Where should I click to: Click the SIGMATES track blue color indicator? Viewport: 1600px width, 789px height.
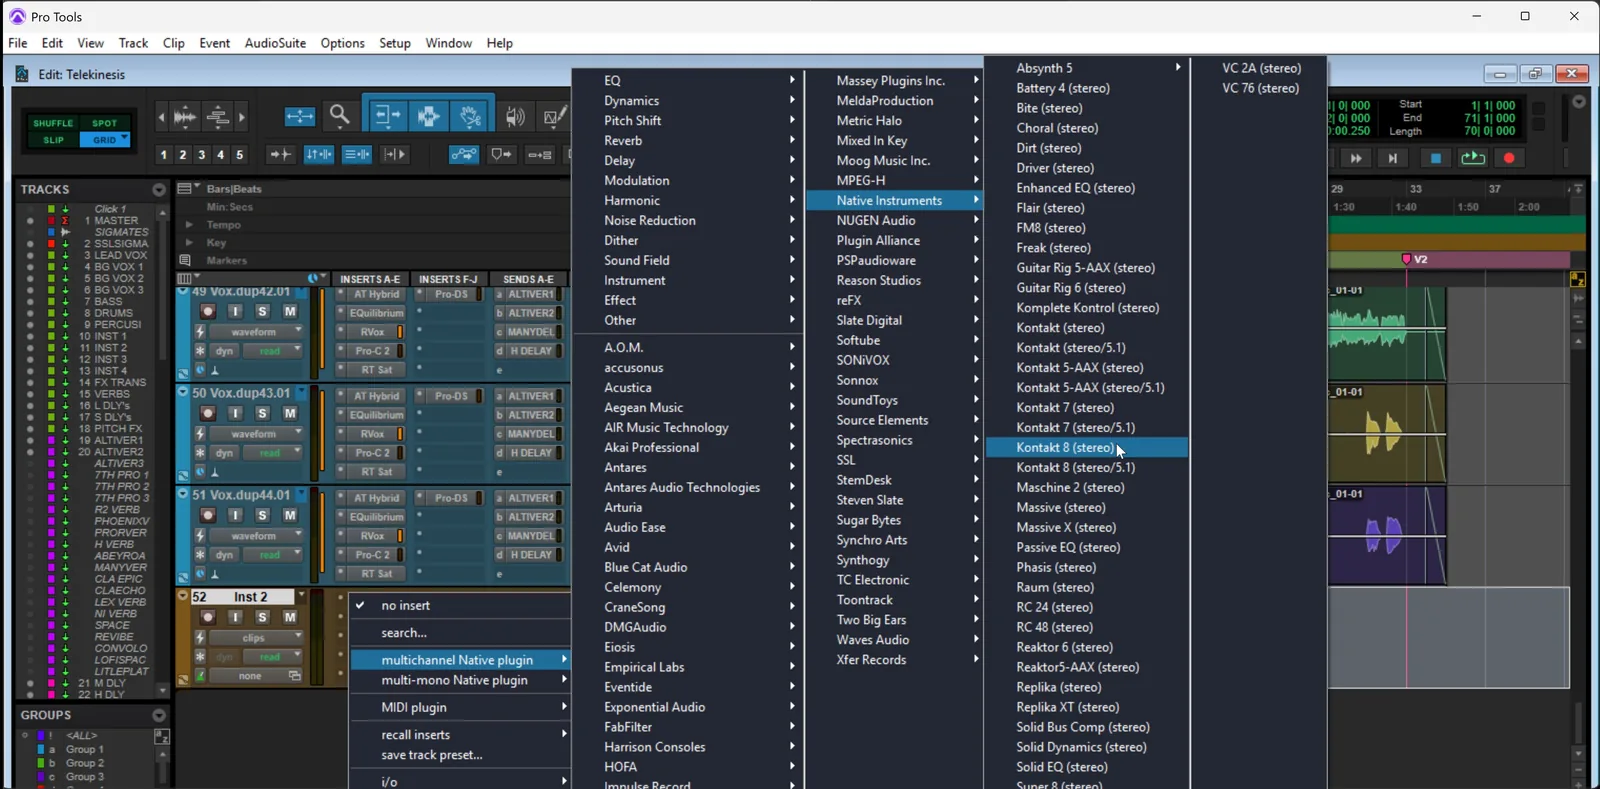click(51, 232)
